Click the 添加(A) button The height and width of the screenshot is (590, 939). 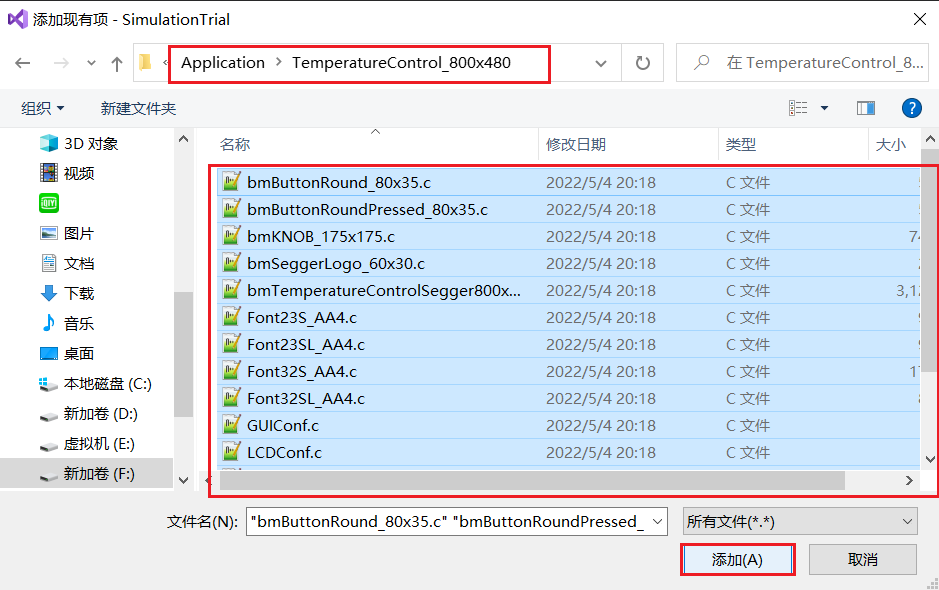(x=737, y=559)
